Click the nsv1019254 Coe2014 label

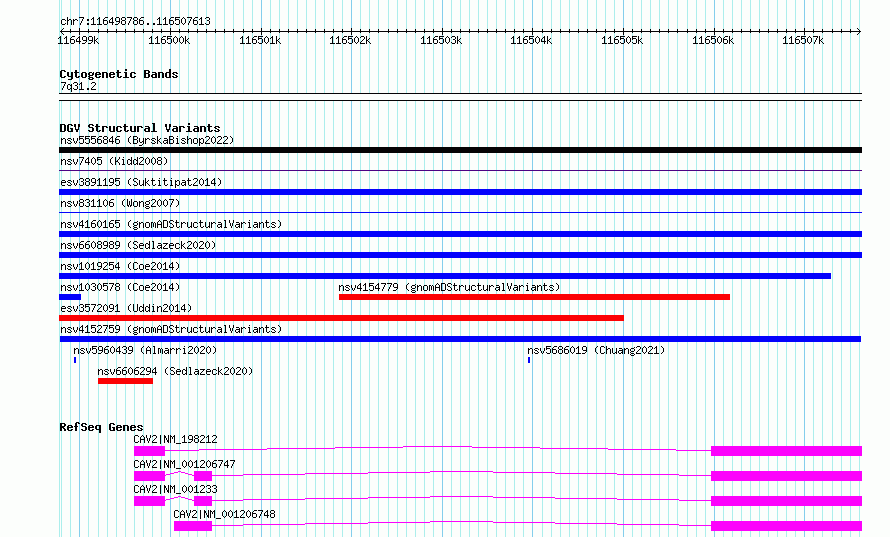click(120, 266)
